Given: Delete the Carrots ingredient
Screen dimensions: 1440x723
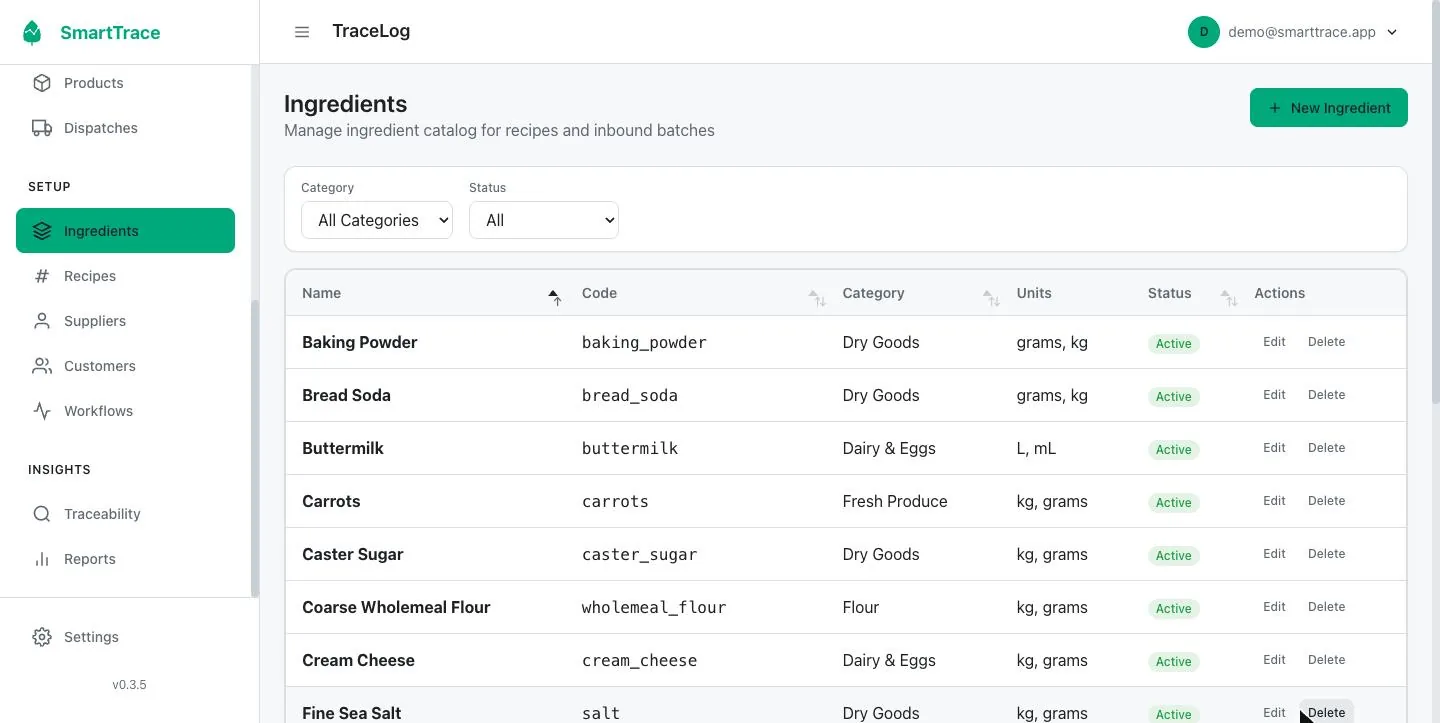Looking at the screenshot, I should pos(1326,501).
